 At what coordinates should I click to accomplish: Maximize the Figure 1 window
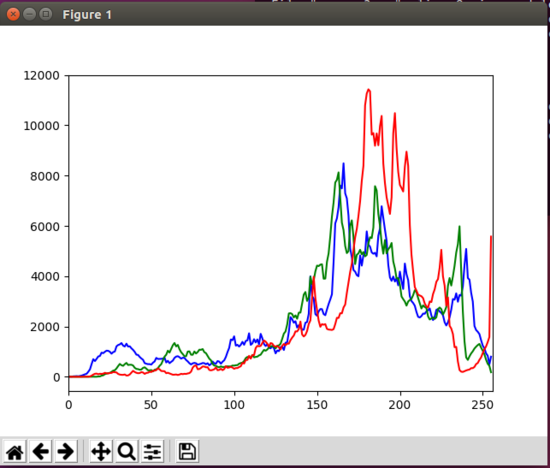[46, 14]
